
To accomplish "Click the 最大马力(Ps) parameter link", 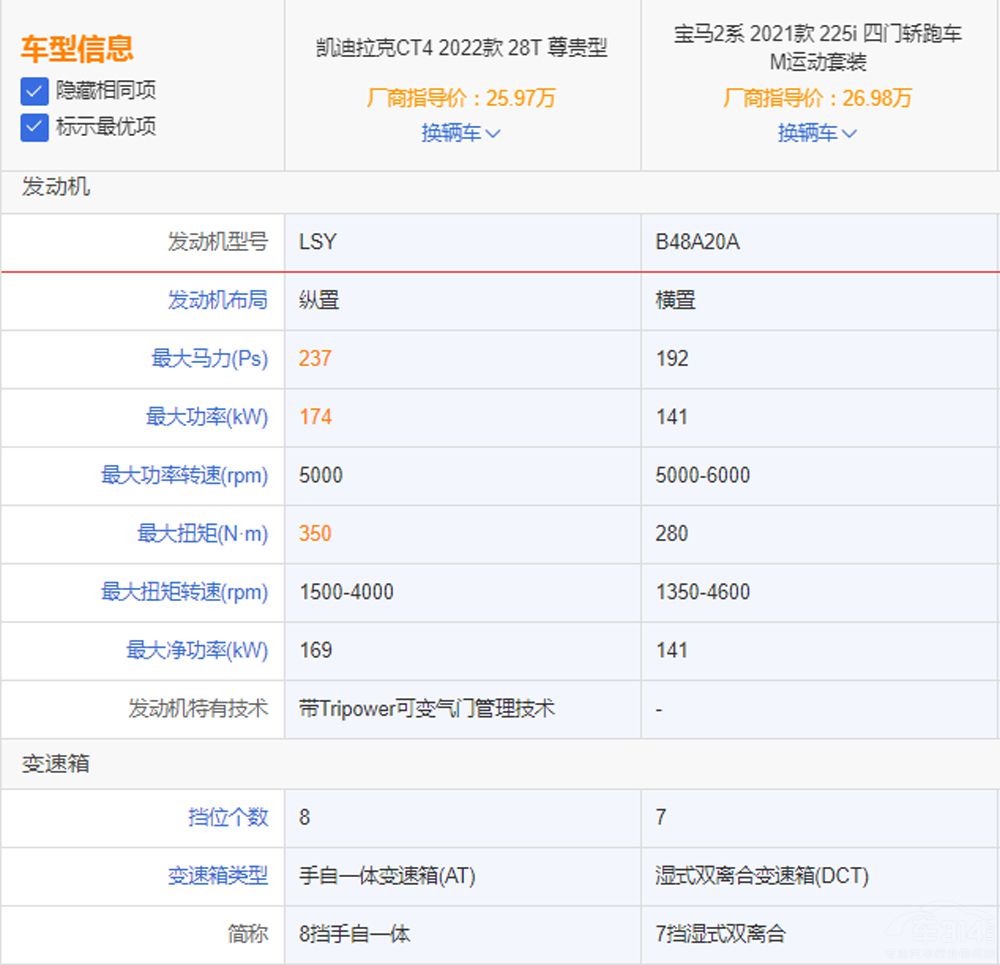I will pos(209,359).
